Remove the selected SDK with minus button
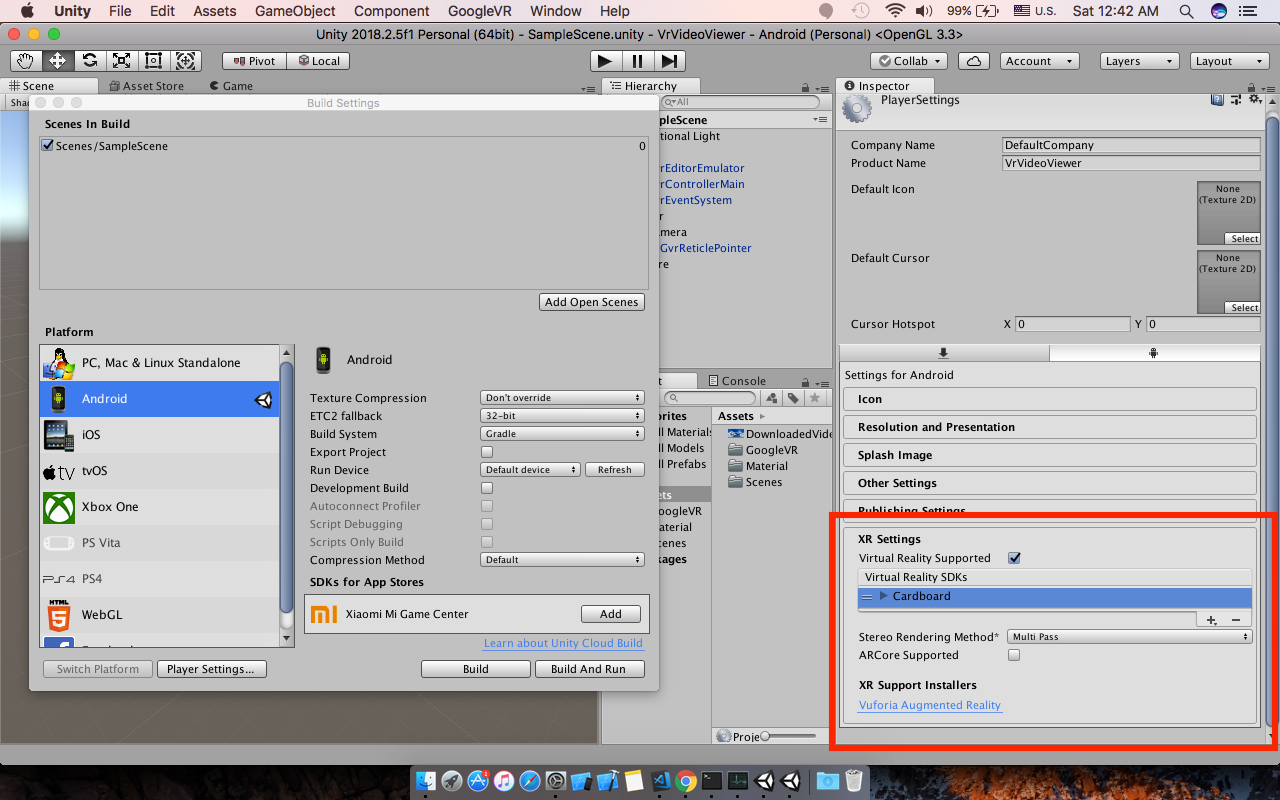Image resolution: width=1280 pixels, height=800 pixels. pos(1236,620)
